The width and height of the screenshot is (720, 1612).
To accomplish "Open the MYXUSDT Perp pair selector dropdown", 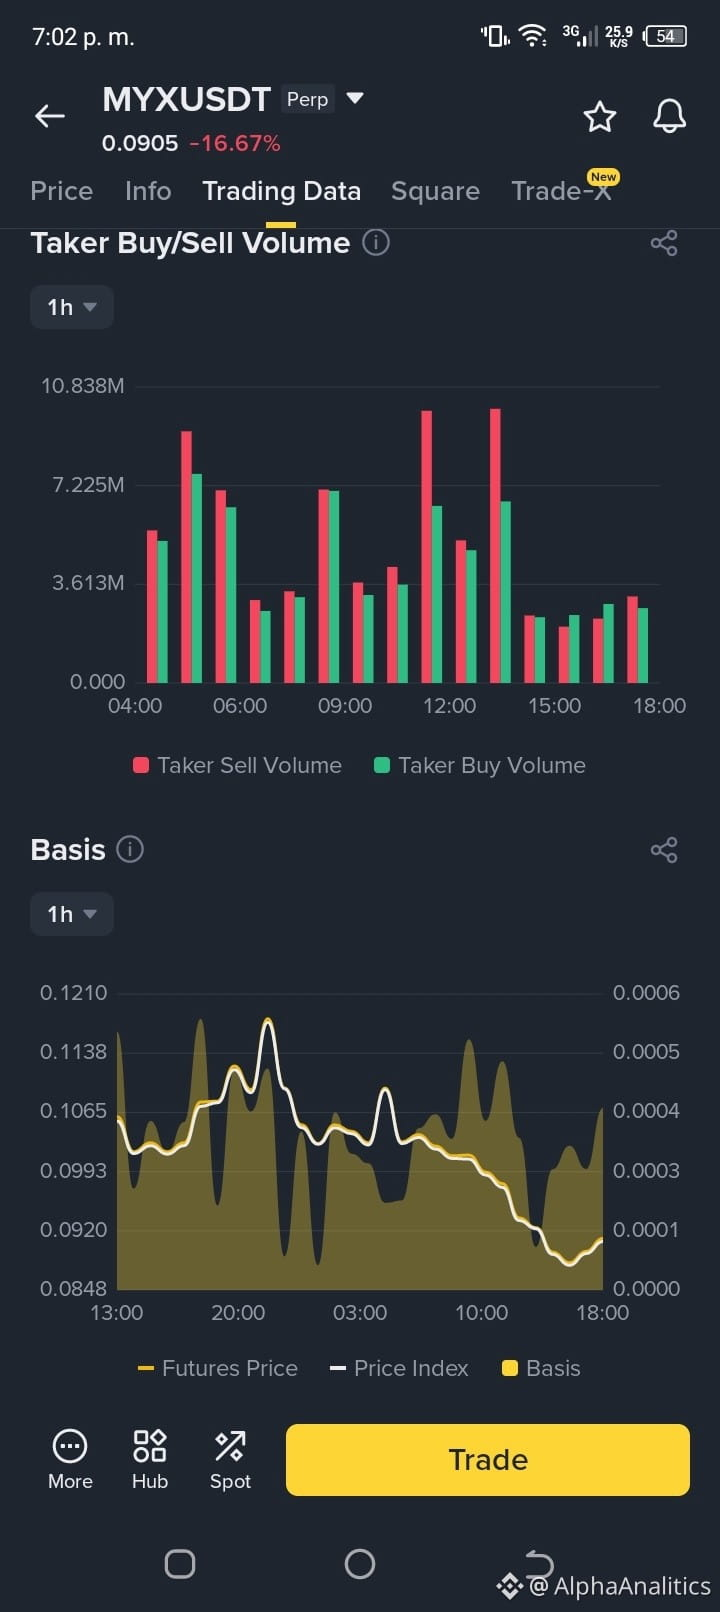I will point(354,99).
